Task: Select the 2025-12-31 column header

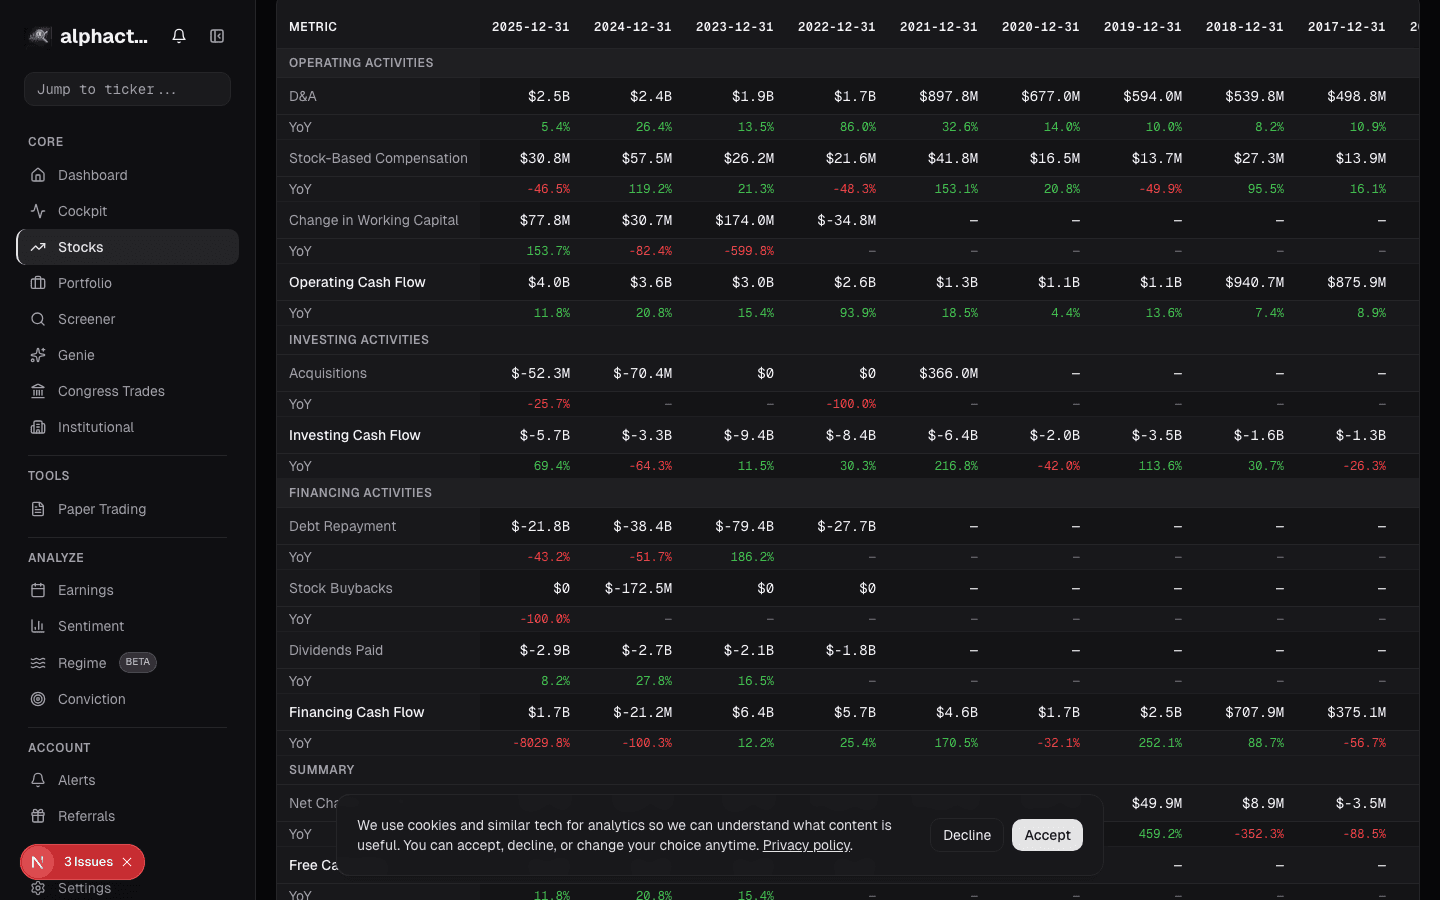Action: (x=530, y=27)
